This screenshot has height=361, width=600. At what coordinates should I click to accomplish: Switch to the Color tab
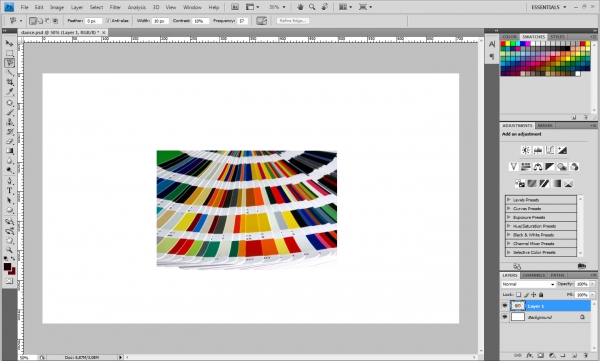click(510, 37)
